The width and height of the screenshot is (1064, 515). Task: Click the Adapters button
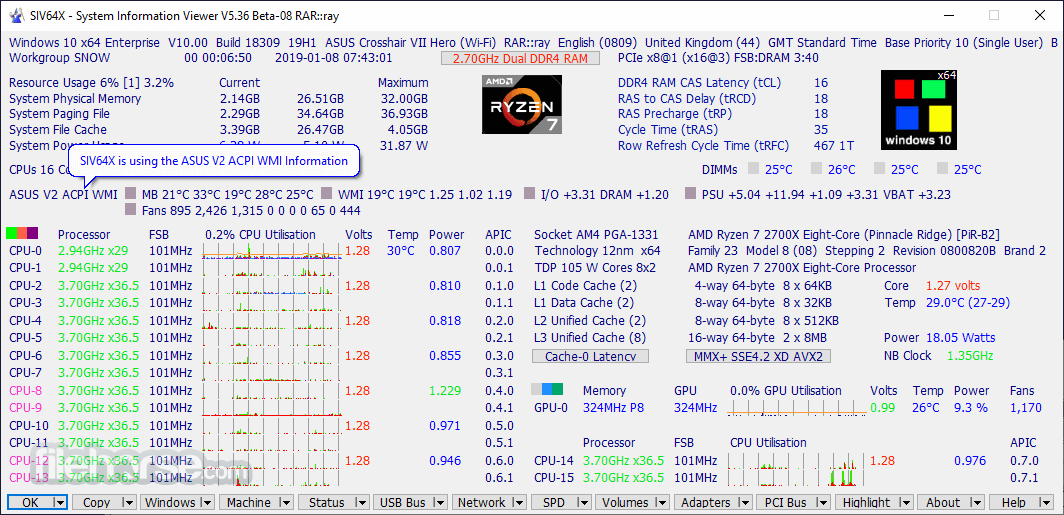[x=706, y=503]
